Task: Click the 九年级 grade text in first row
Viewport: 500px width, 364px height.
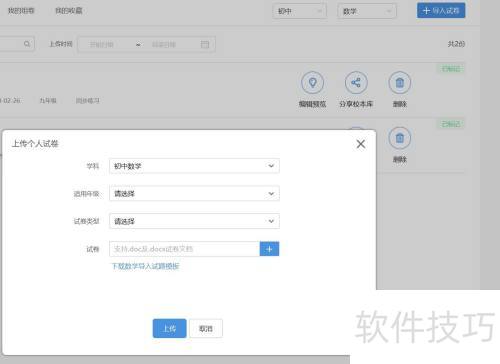Action: coord(48,100)
